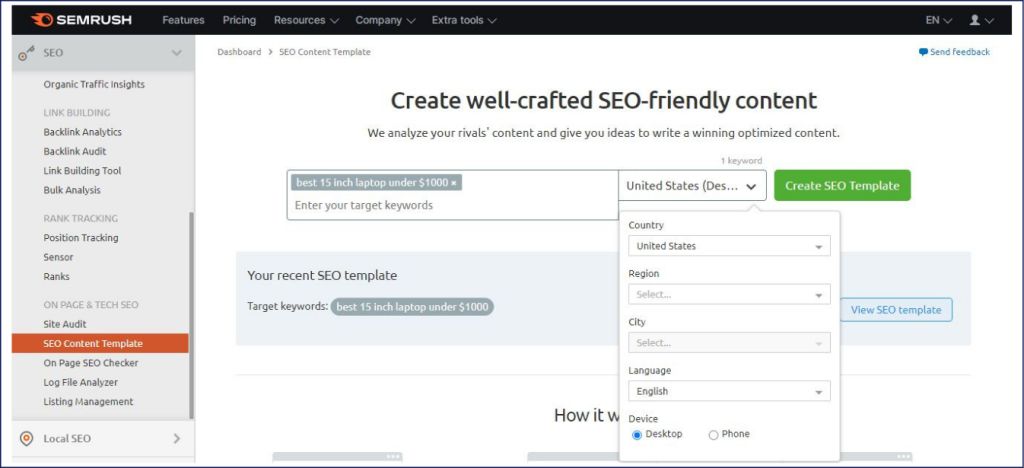Click the recent keyword tag best 15 inch laptop
Image resolution: width=1024 pixels, height=468 pixels.
[x=412, y=307]
